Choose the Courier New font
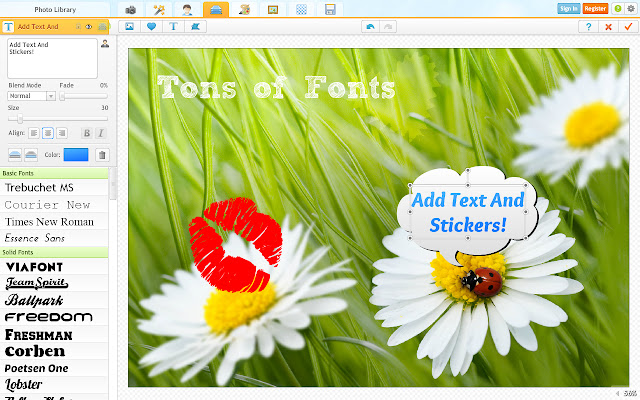 tap(54, 204)
